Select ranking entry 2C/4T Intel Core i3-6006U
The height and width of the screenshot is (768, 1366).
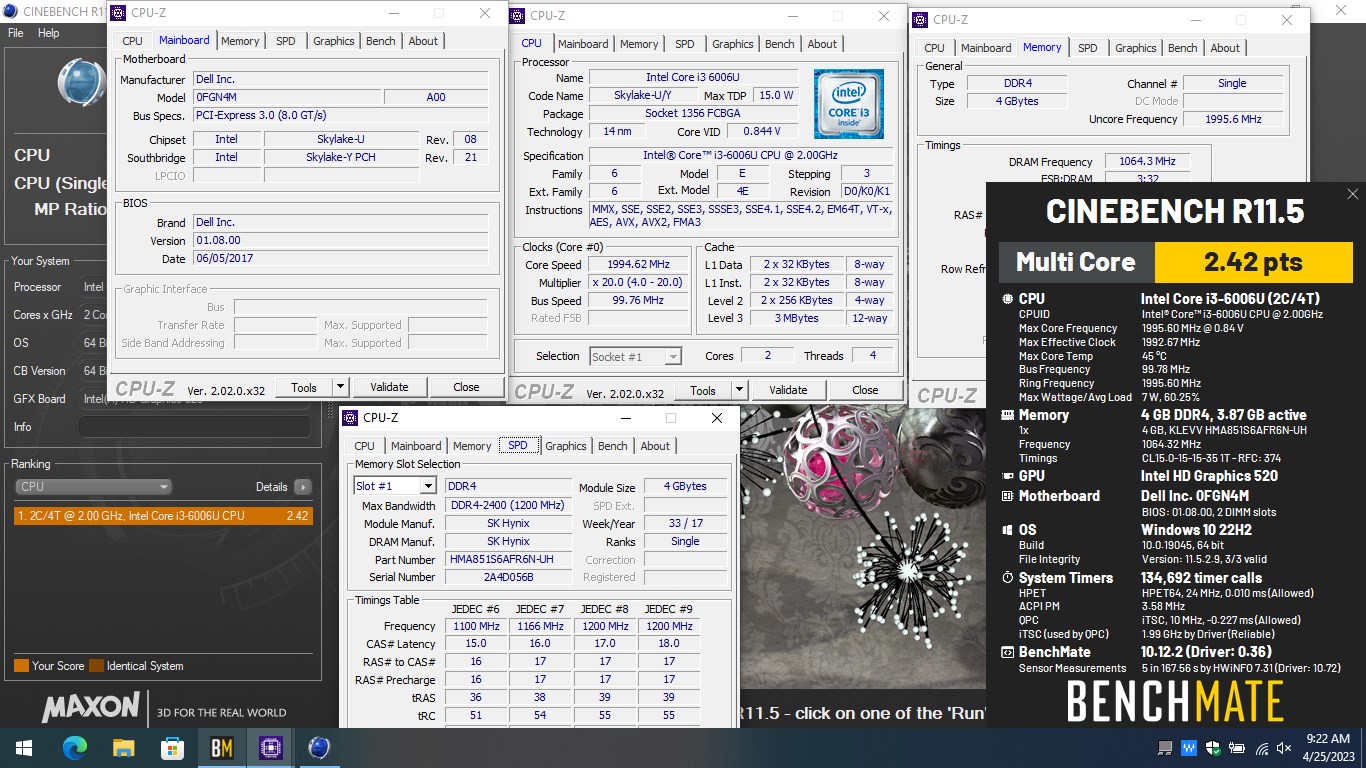tap(163, 516)
